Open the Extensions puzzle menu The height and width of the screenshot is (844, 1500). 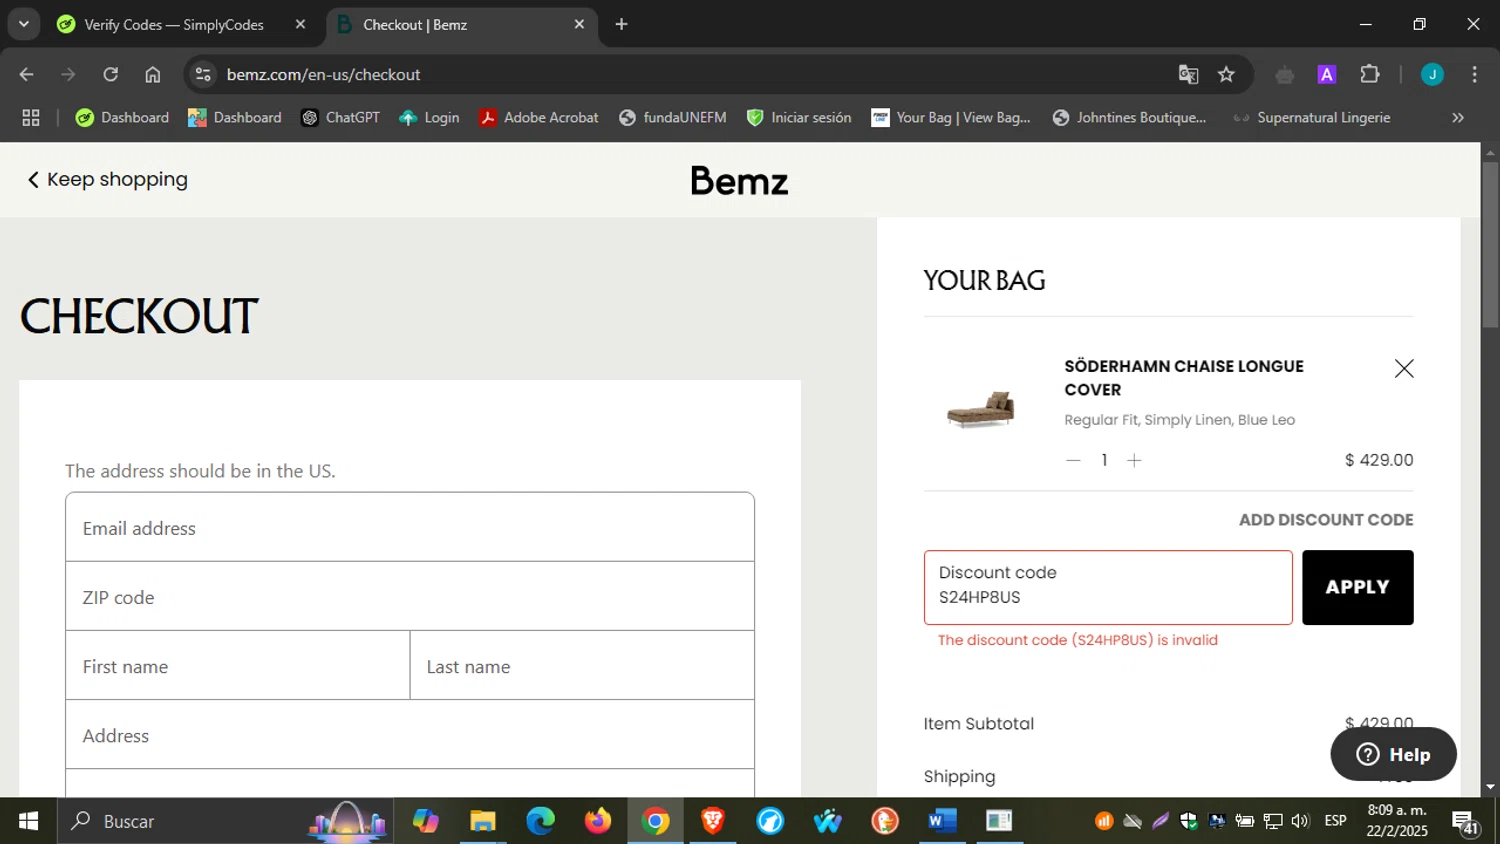click(1369, 75)
